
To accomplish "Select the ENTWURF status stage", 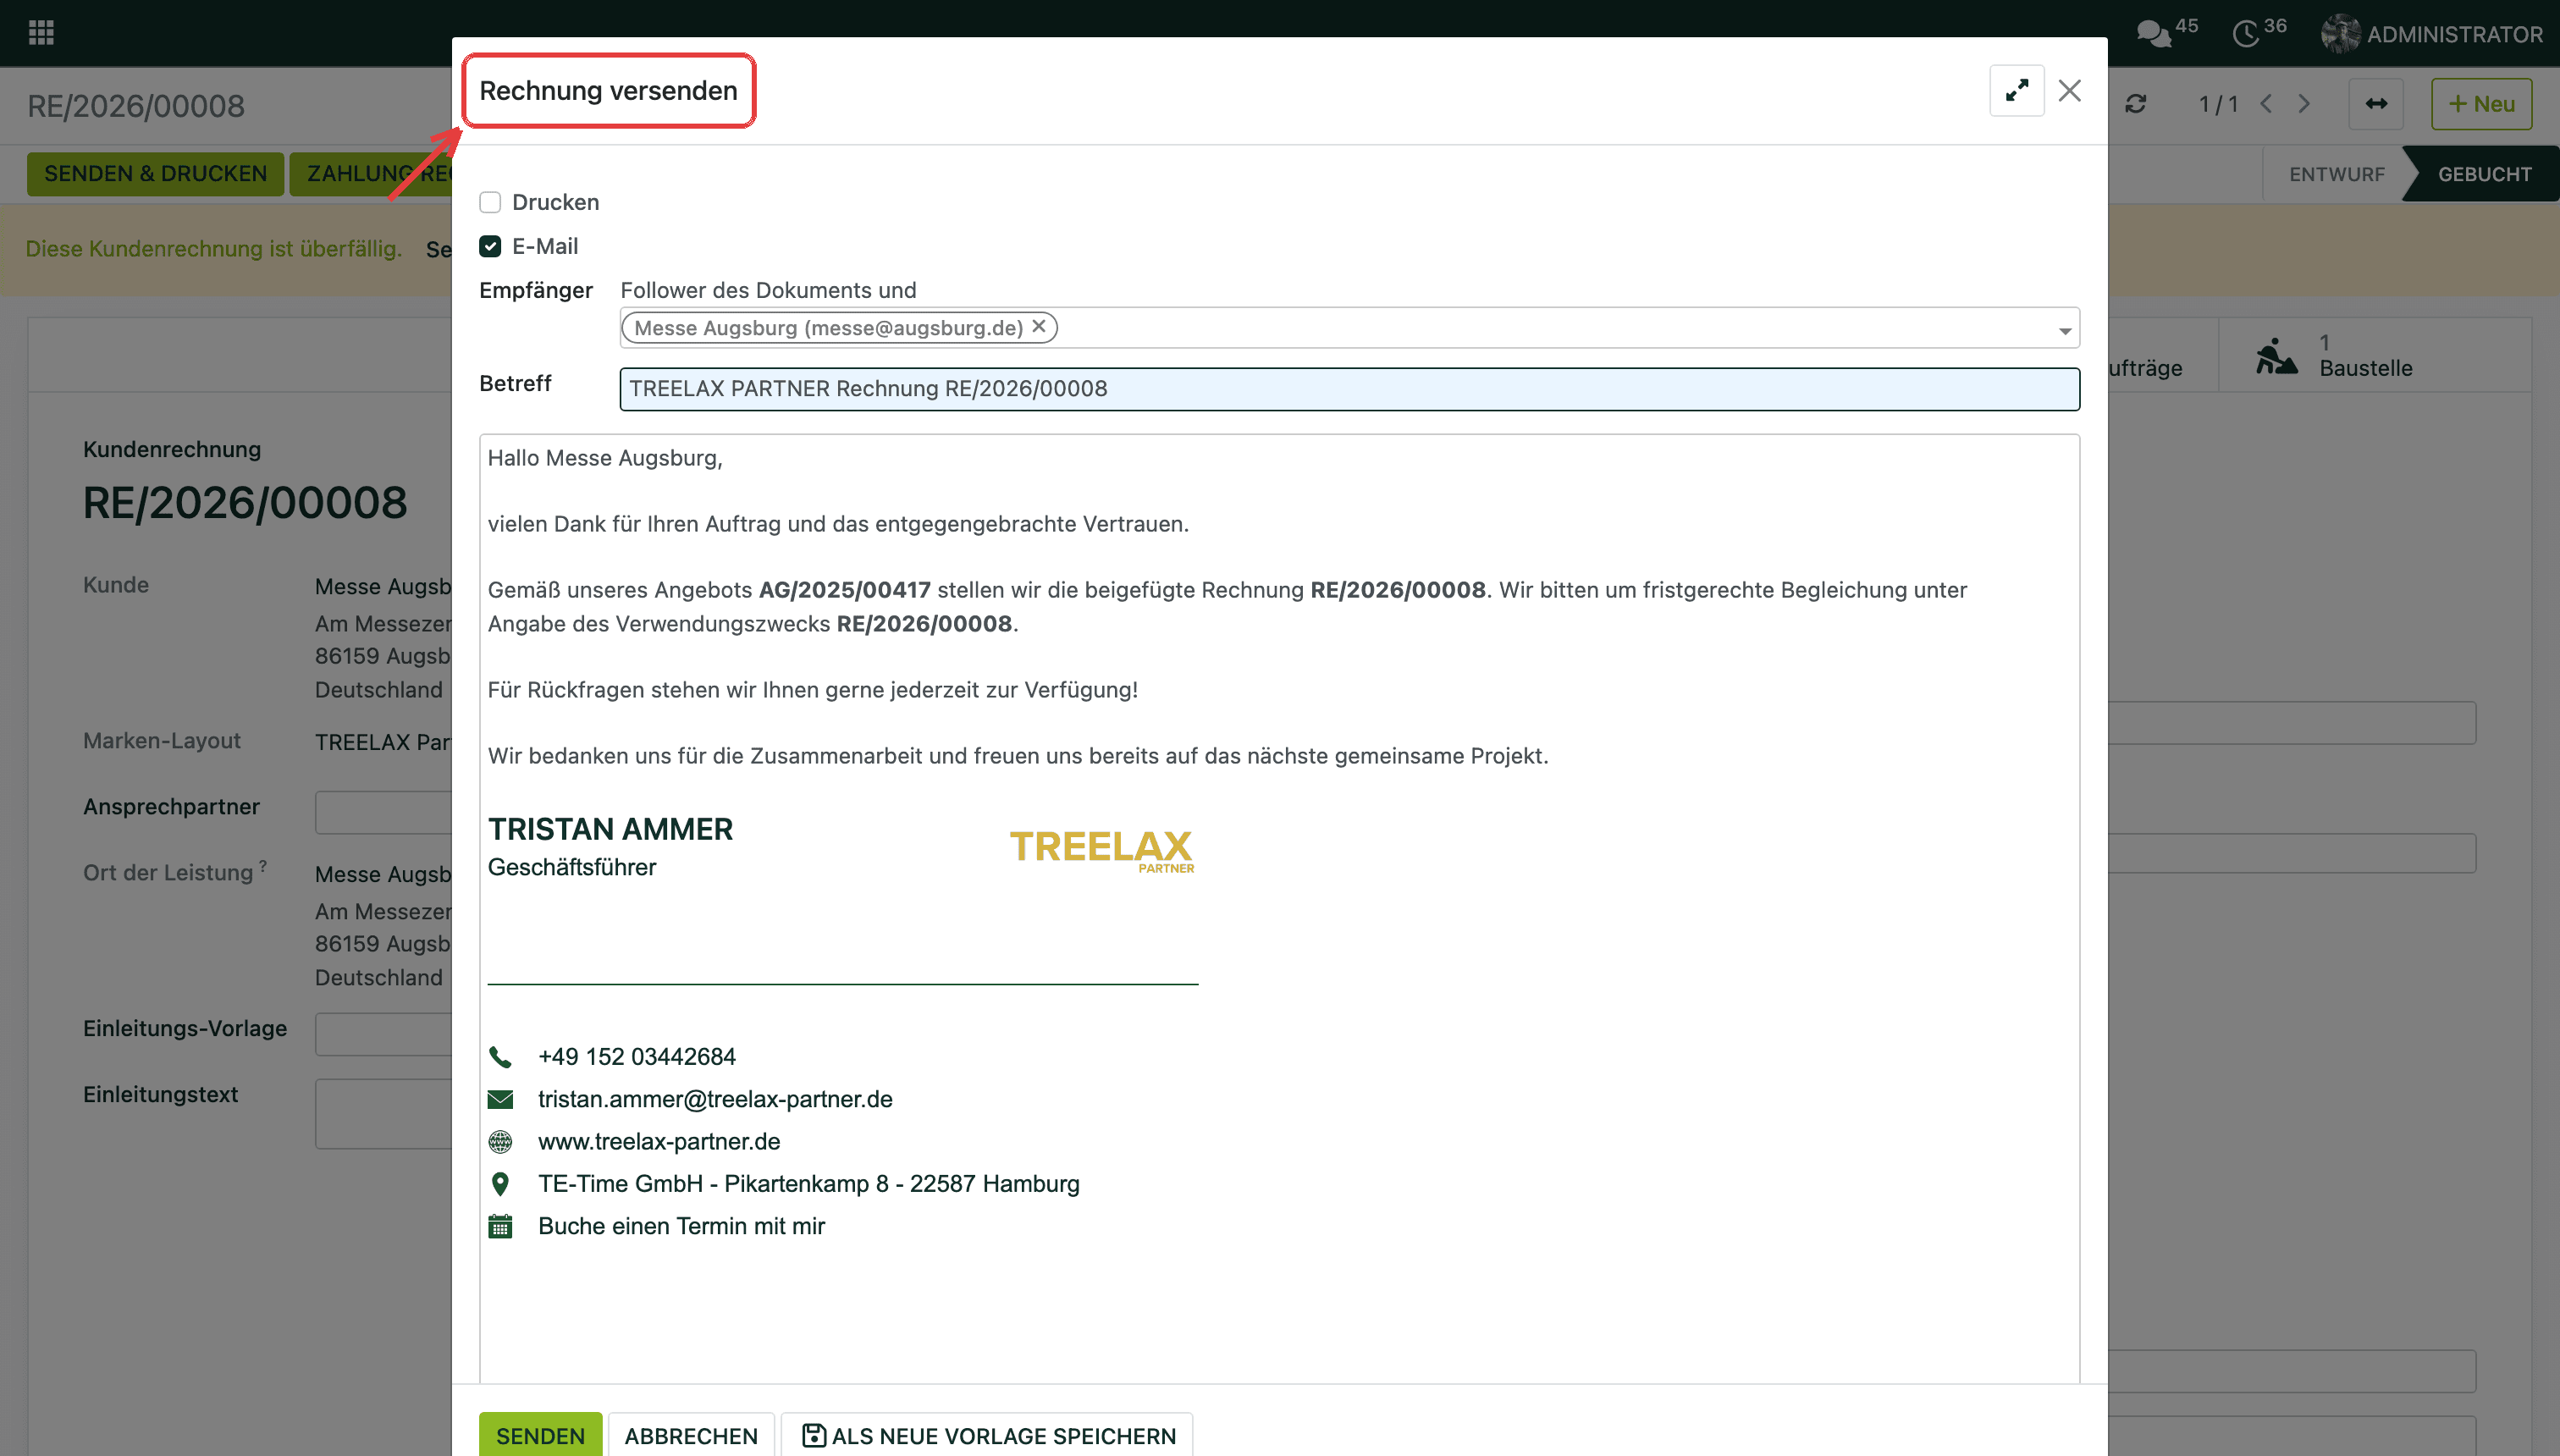I will point(2336,174).
